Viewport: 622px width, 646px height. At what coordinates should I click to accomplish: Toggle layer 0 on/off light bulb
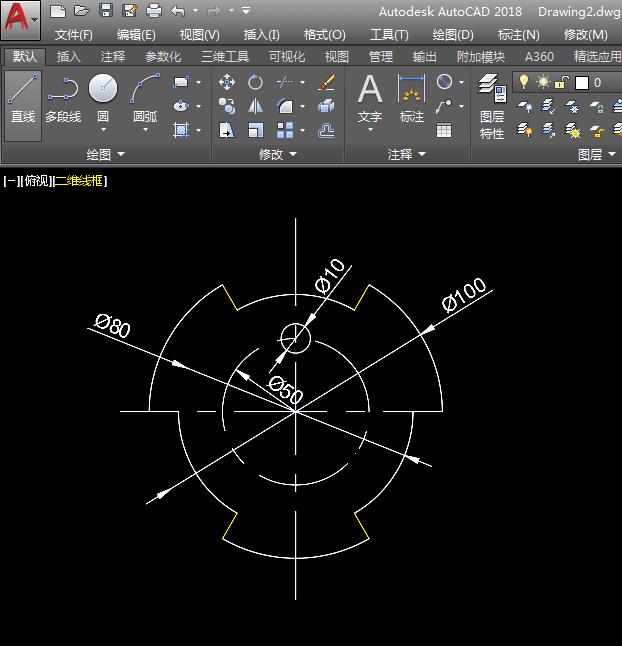pyautogui.click(x=523, y=82)
